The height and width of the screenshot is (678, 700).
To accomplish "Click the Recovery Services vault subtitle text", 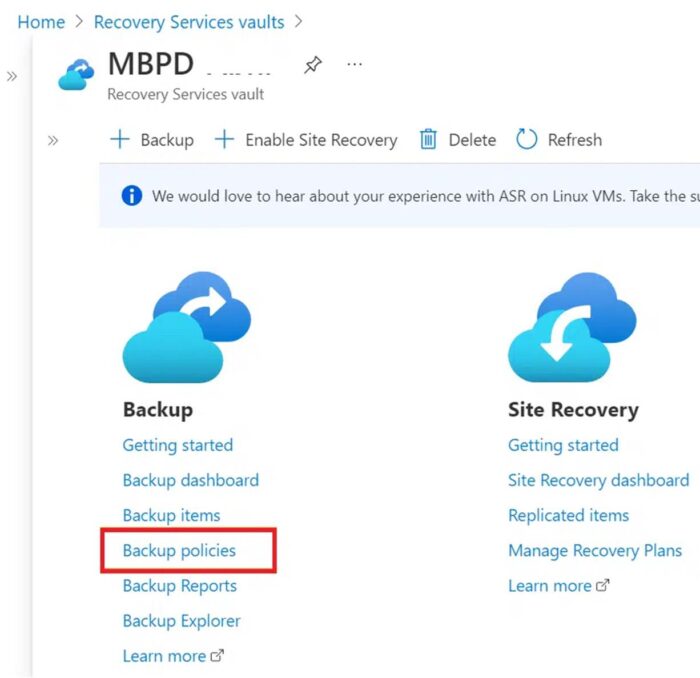I will click(186, 94).
